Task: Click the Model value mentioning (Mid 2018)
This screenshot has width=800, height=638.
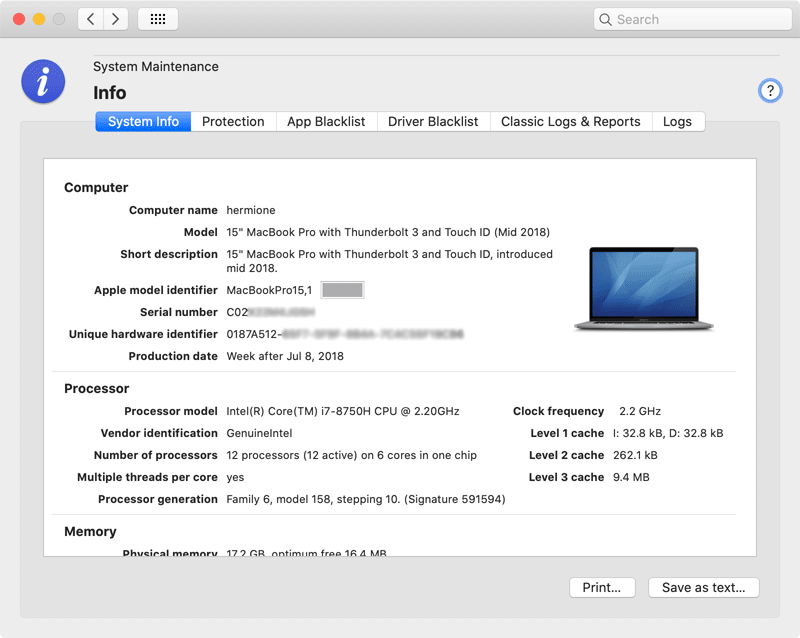Action: 388,232
